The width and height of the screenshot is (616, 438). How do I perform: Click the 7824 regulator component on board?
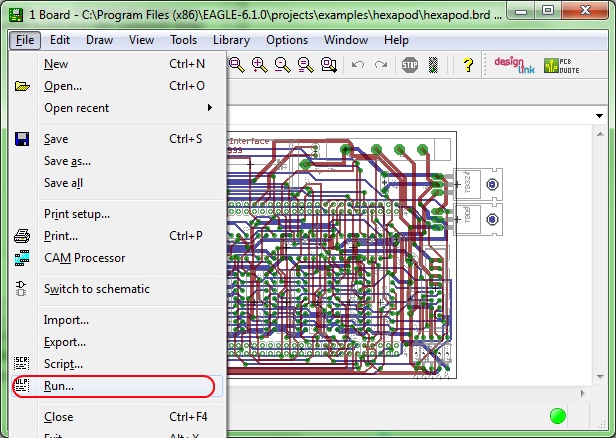click(478, 184)
